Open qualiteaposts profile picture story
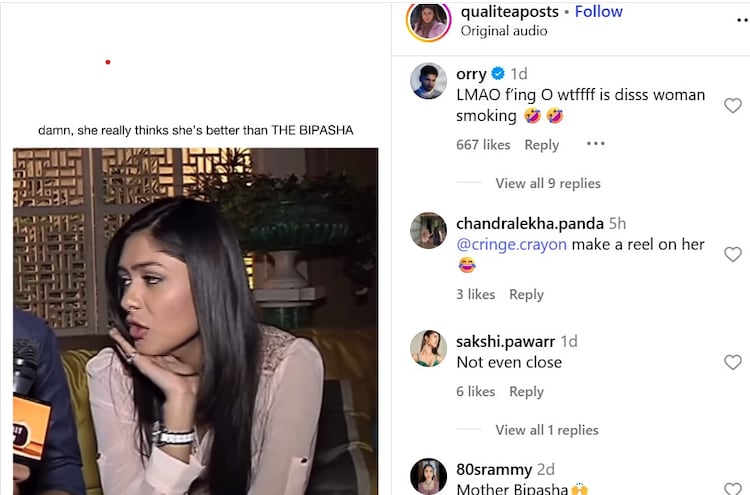The height and width of the screenshot is (495, 750). [428, 20]
